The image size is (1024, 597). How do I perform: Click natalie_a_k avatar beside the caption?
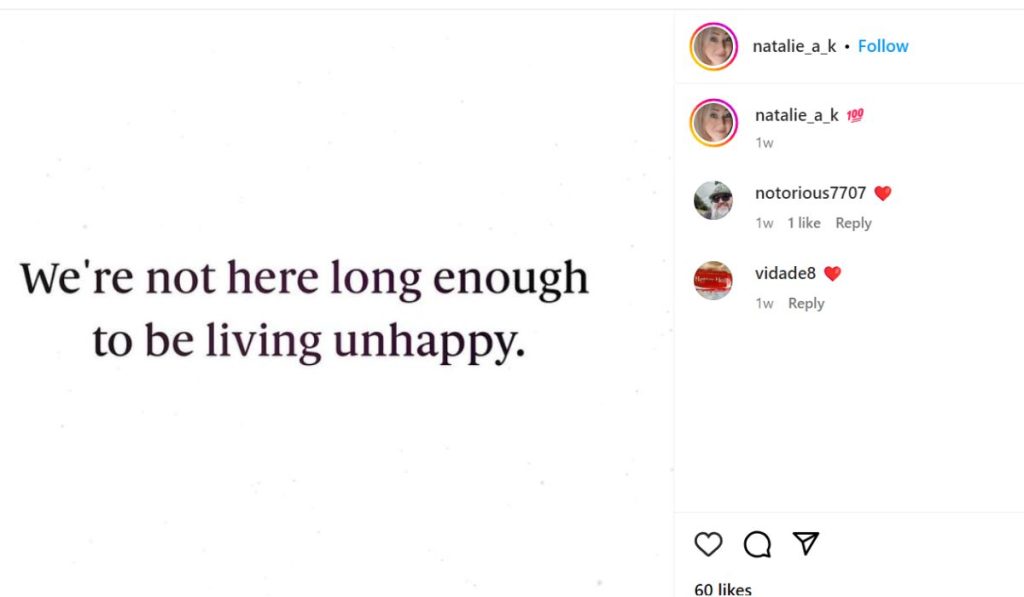tap(714, 123)
